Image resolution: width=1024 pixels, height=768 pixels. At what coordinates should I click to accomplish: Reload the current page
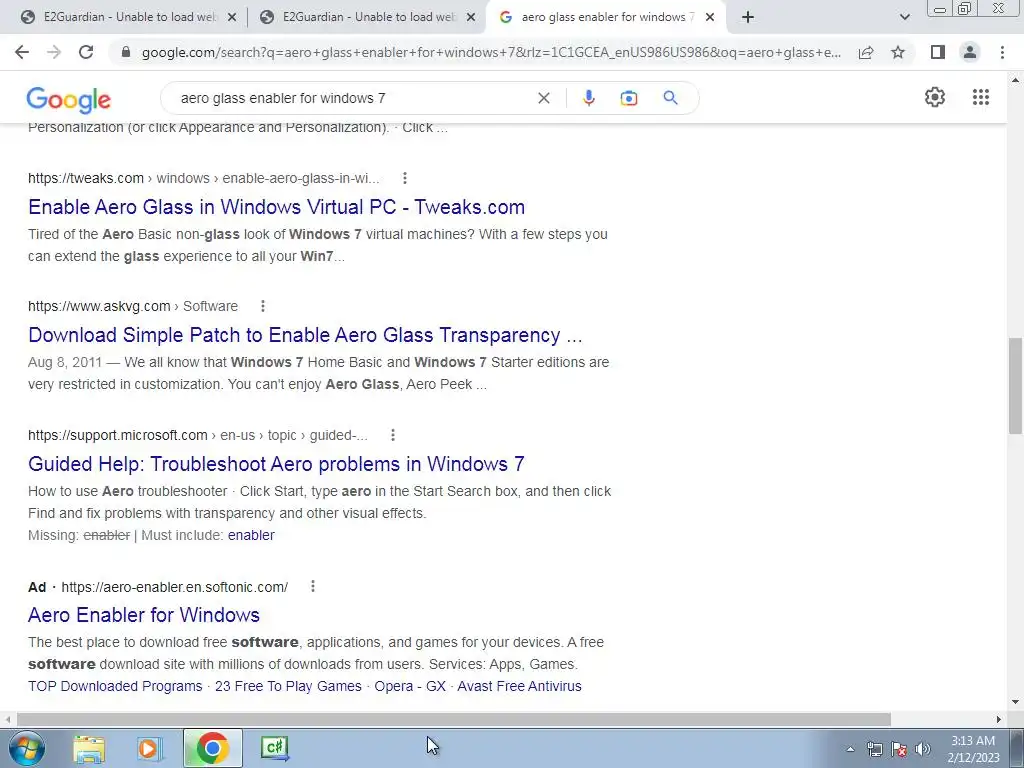(x=86, y=52)
